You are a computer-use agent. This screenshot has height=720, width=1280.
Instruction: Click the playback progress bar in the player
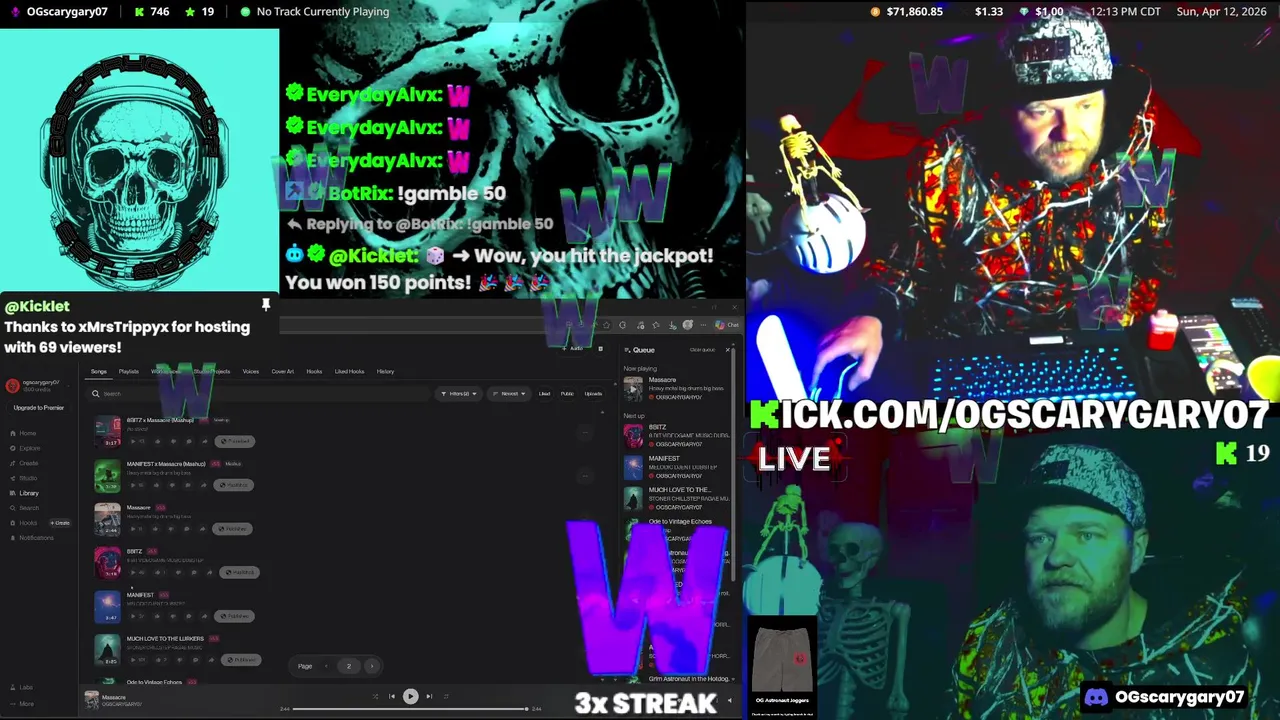(x=410, y=709)
